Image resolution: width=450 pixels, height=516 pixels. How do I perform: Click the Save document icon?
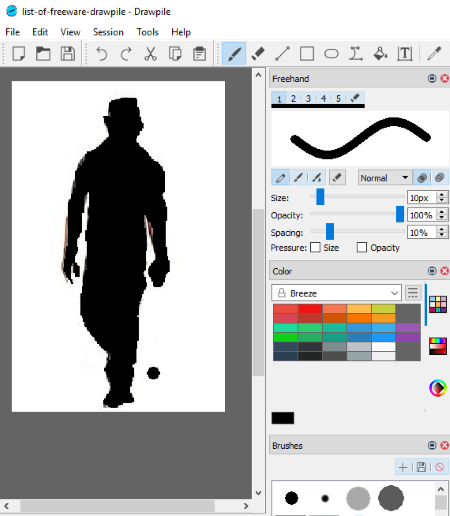point(68,53)
